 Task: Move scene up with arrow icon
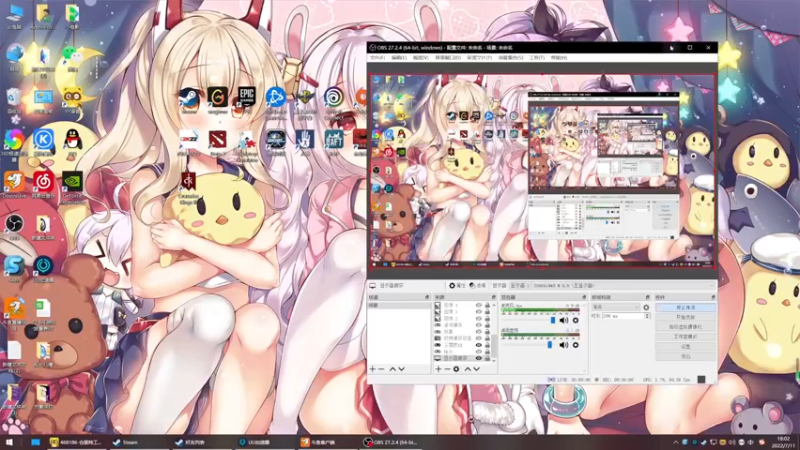coord(392,369)
